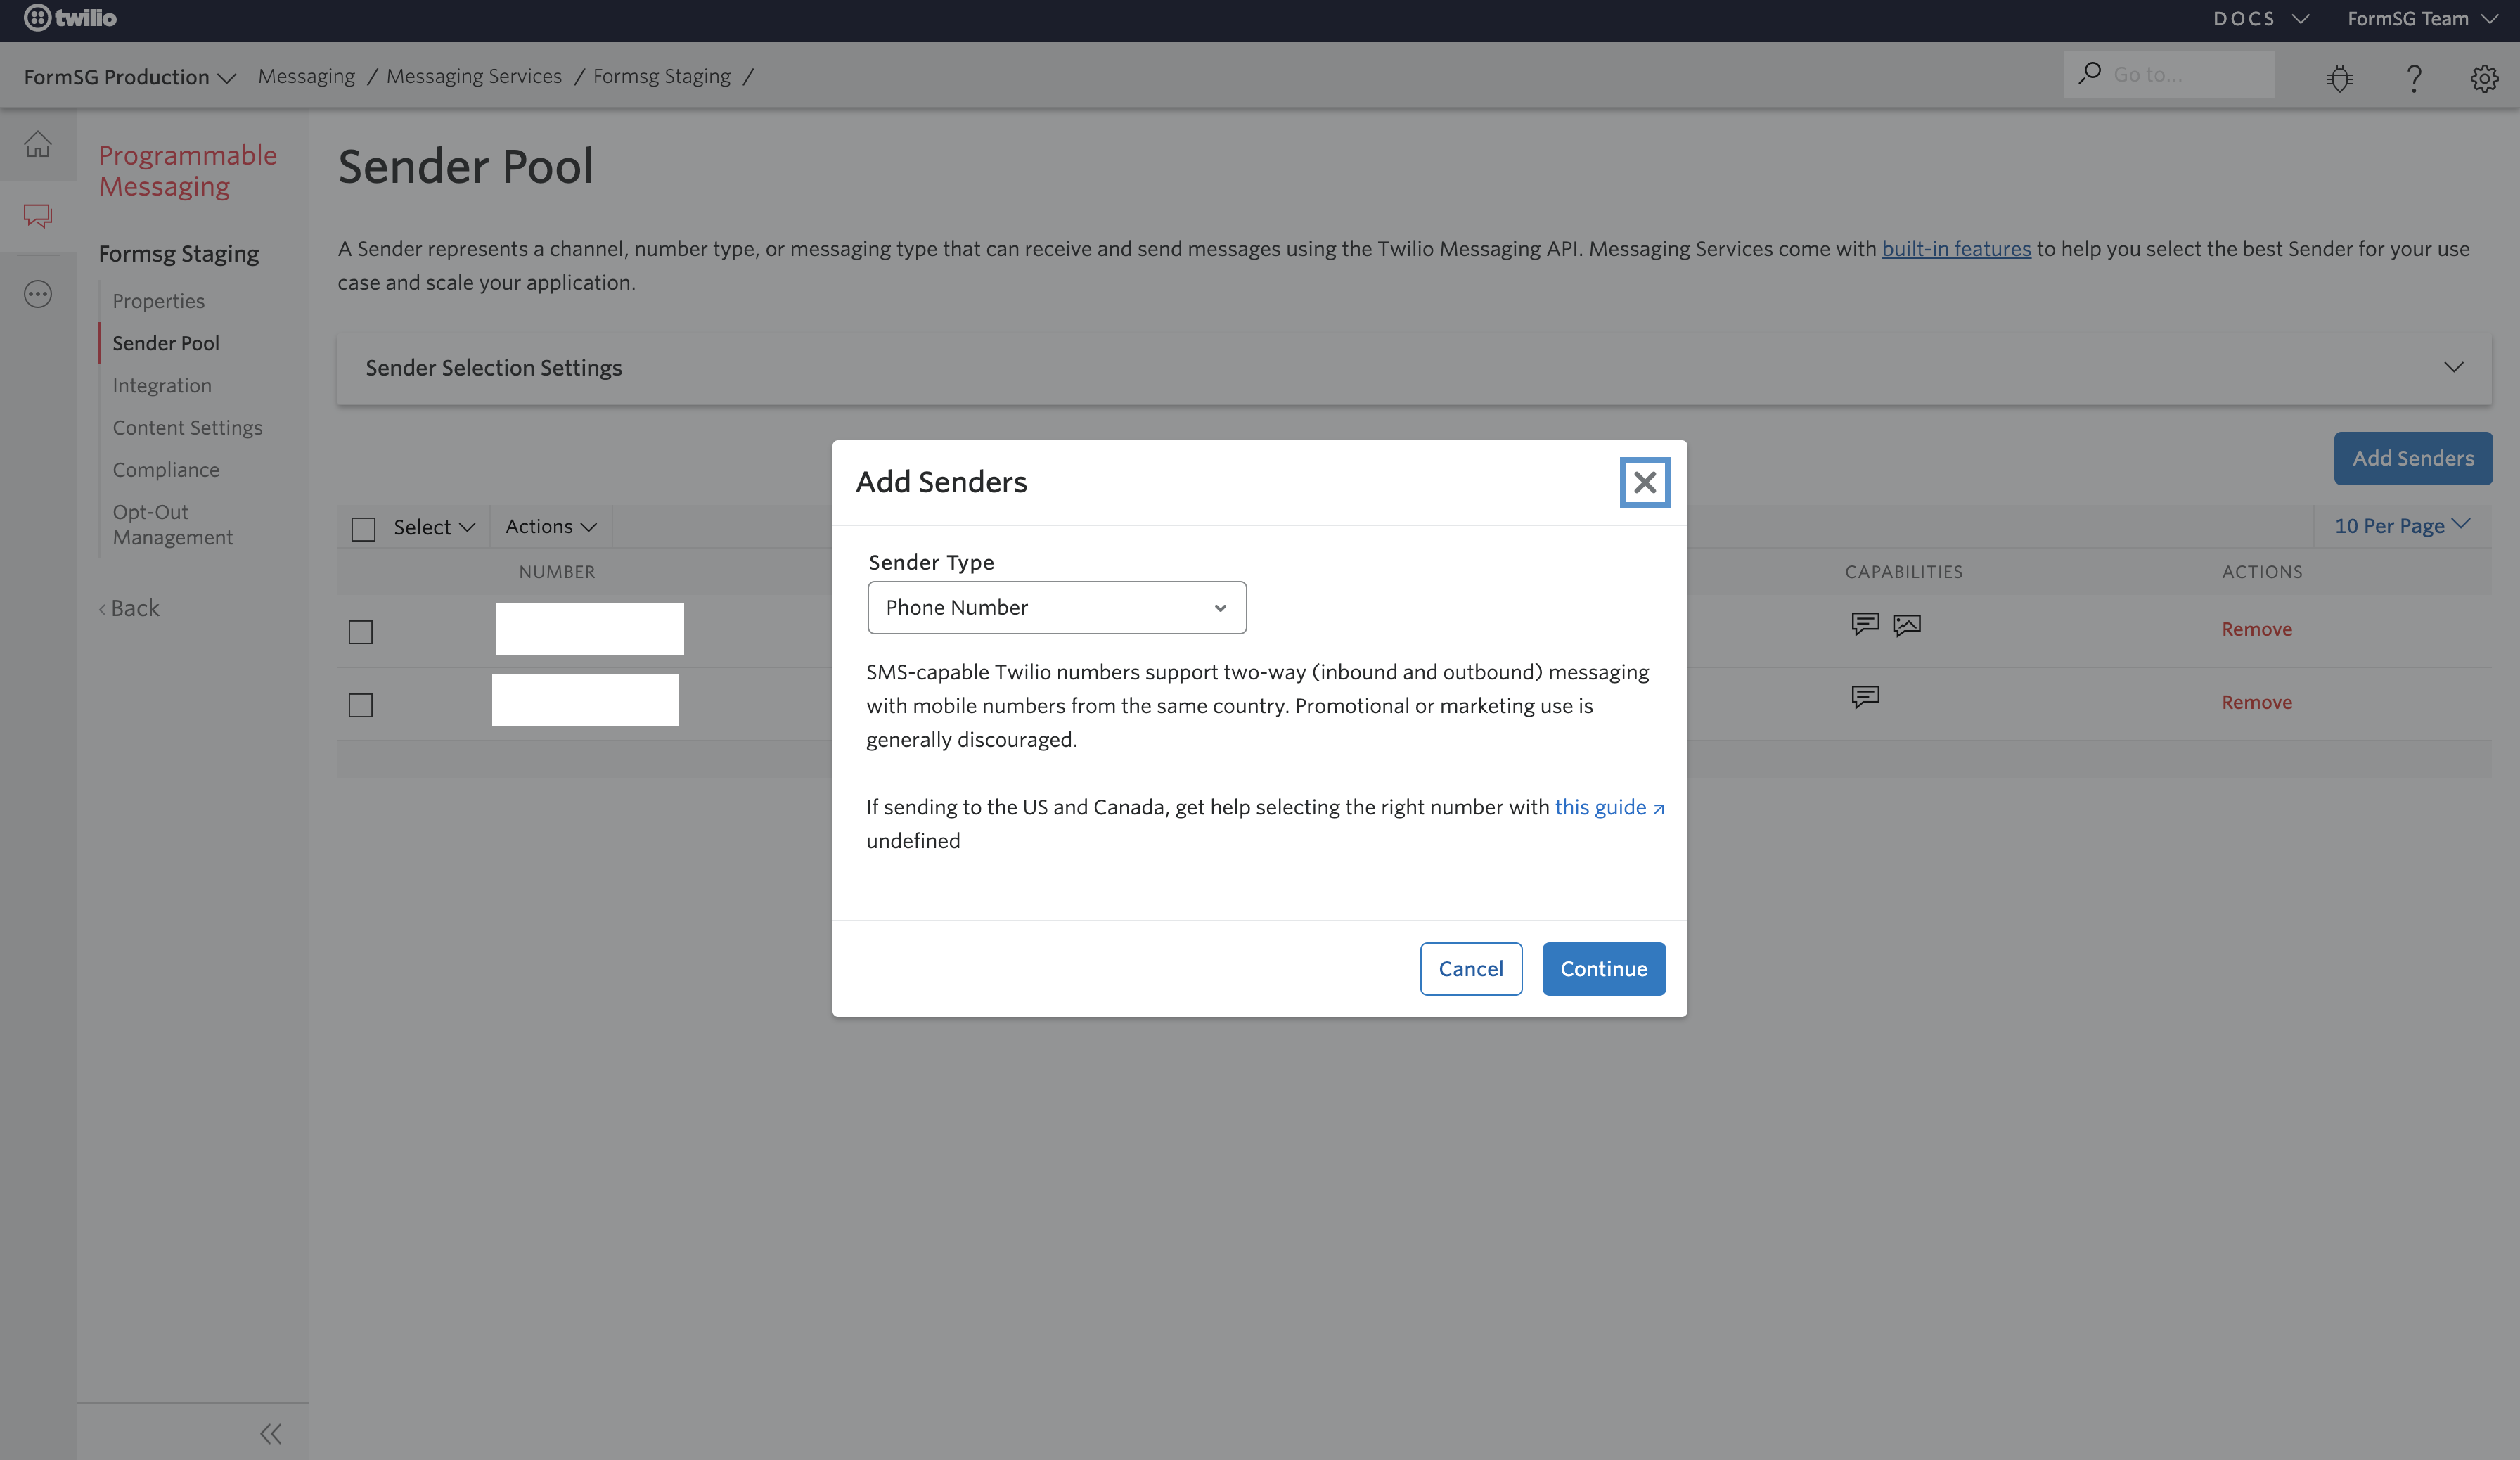Click the Continue button
This screenshot has height=1460, width=2520.
tap(1604, 969)
